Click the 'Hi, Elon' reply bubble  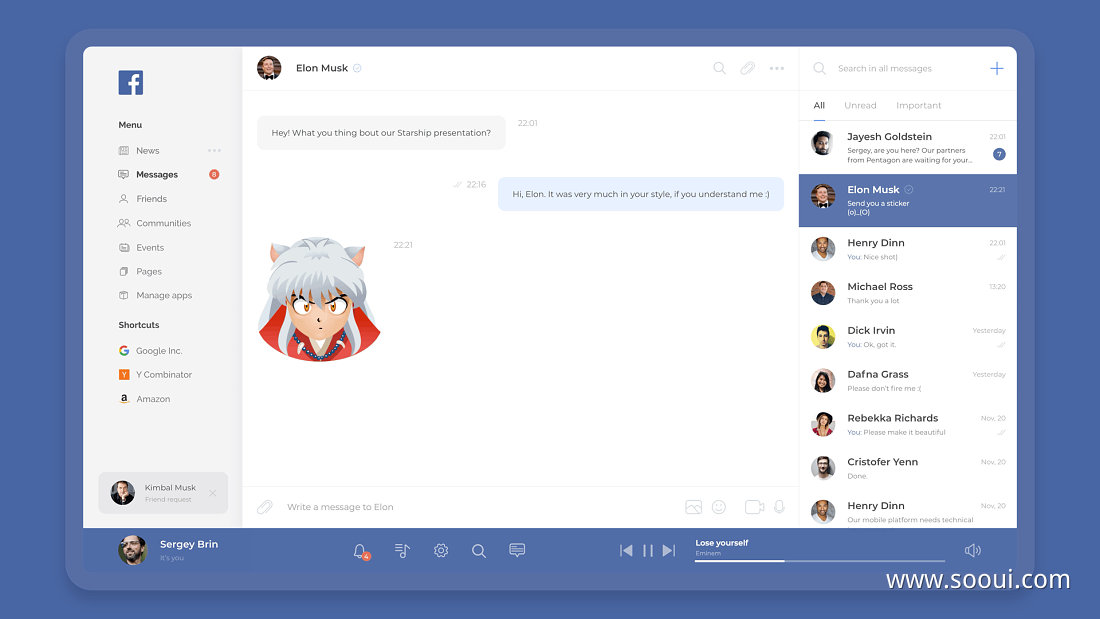(x=640, y=194)
